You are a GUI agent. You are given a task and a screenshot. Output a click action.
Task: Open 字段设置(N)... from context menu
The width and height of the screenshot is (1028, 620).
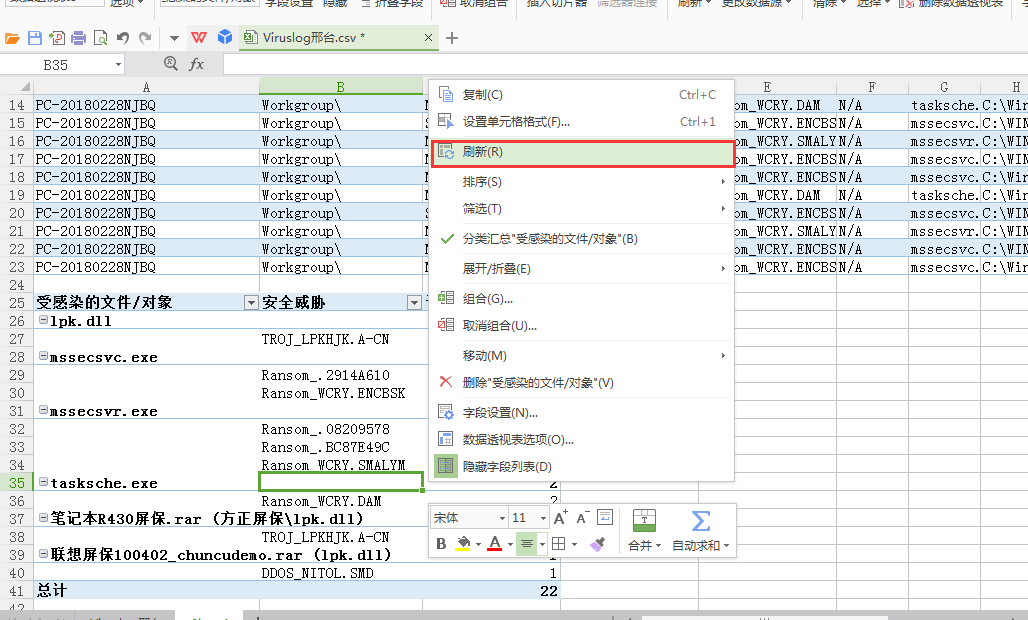(581, 413)
